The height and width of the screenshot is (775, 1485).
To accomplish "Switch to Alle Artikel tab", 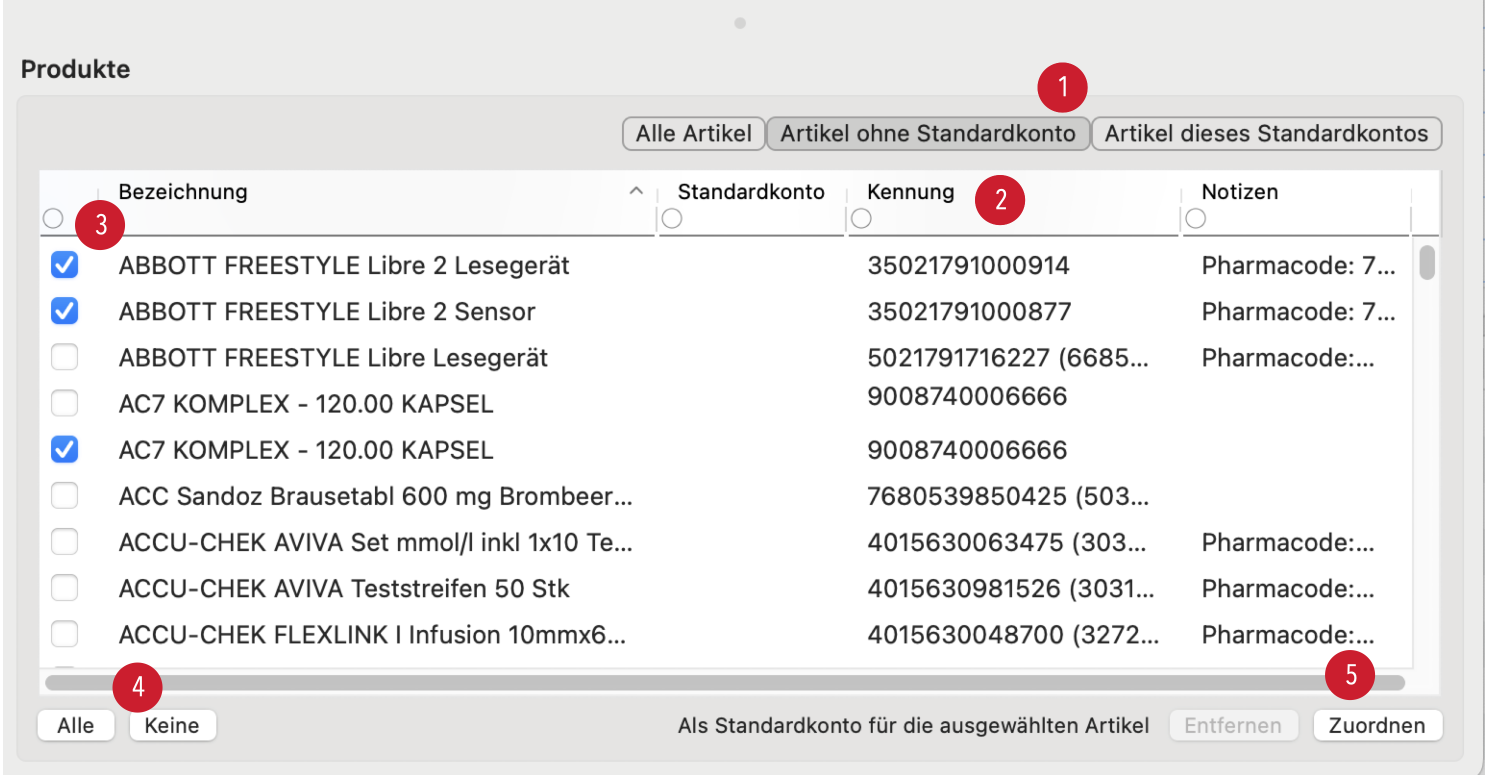I will 693,133.
